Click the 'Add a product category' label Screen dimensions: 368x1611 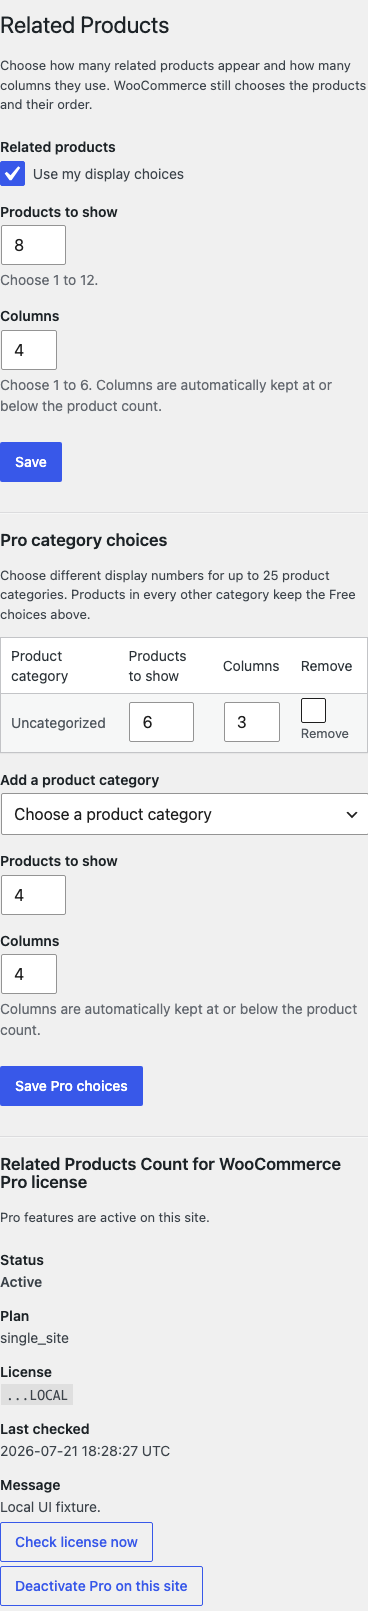(80, 780)
